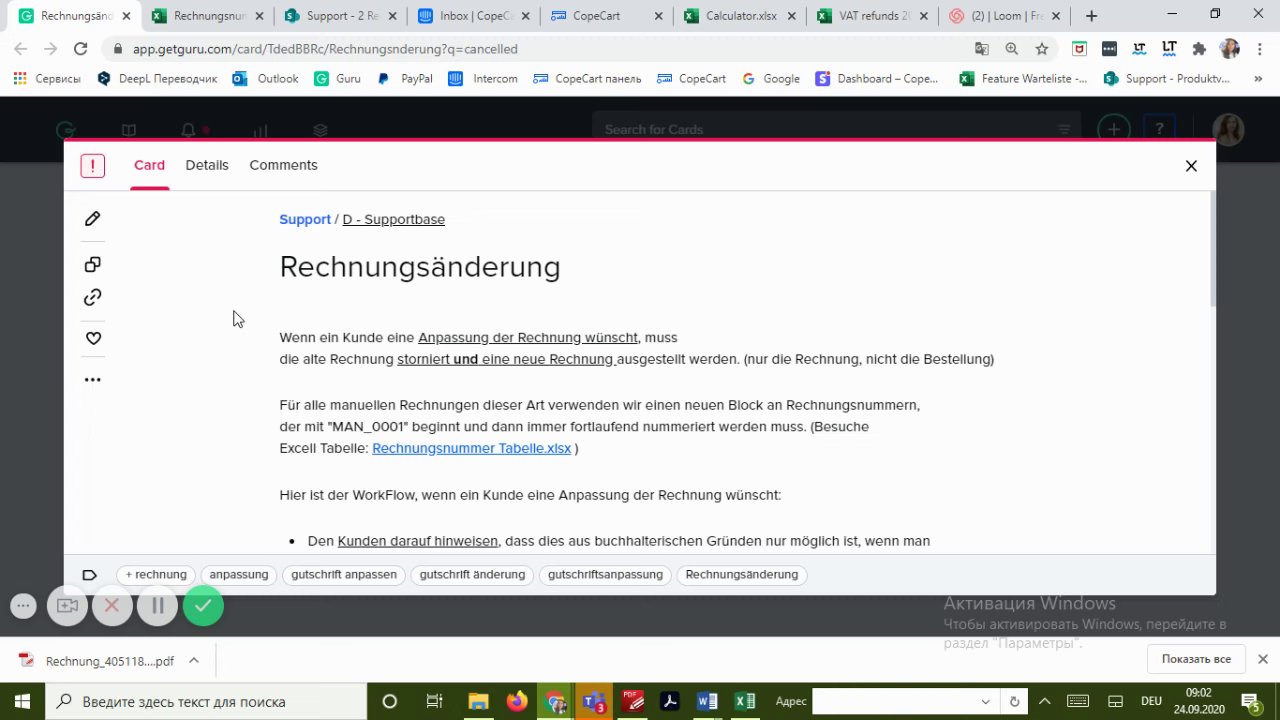The image size is (1280, 720).
Task: Click the red verification alert icon
Action: point(93,166)
